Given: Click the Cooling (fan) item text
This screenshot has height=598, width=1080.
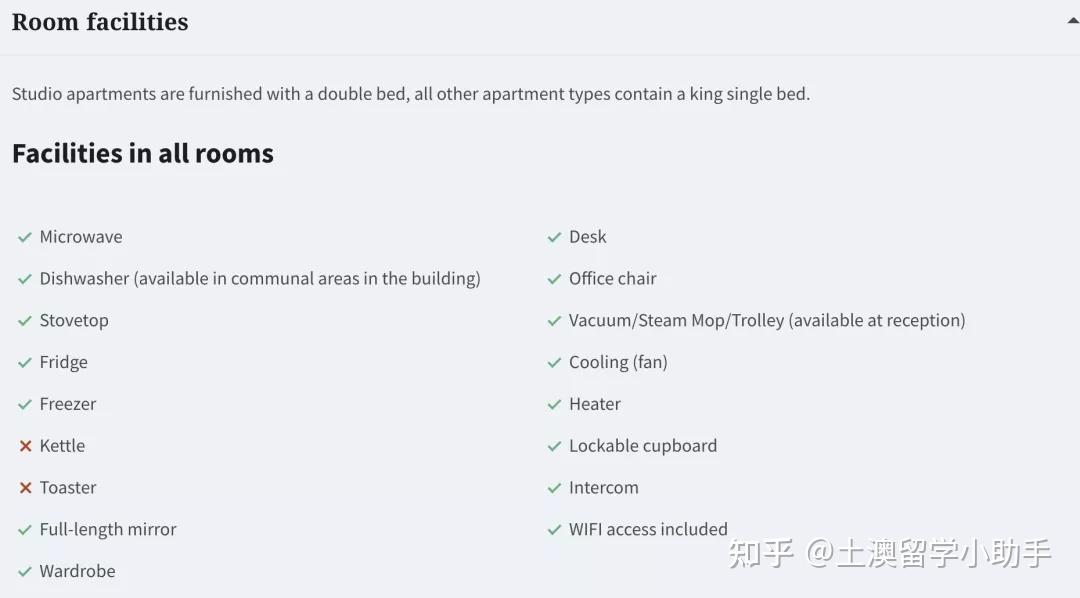Looking at the screenshot, I should [618, 363].
